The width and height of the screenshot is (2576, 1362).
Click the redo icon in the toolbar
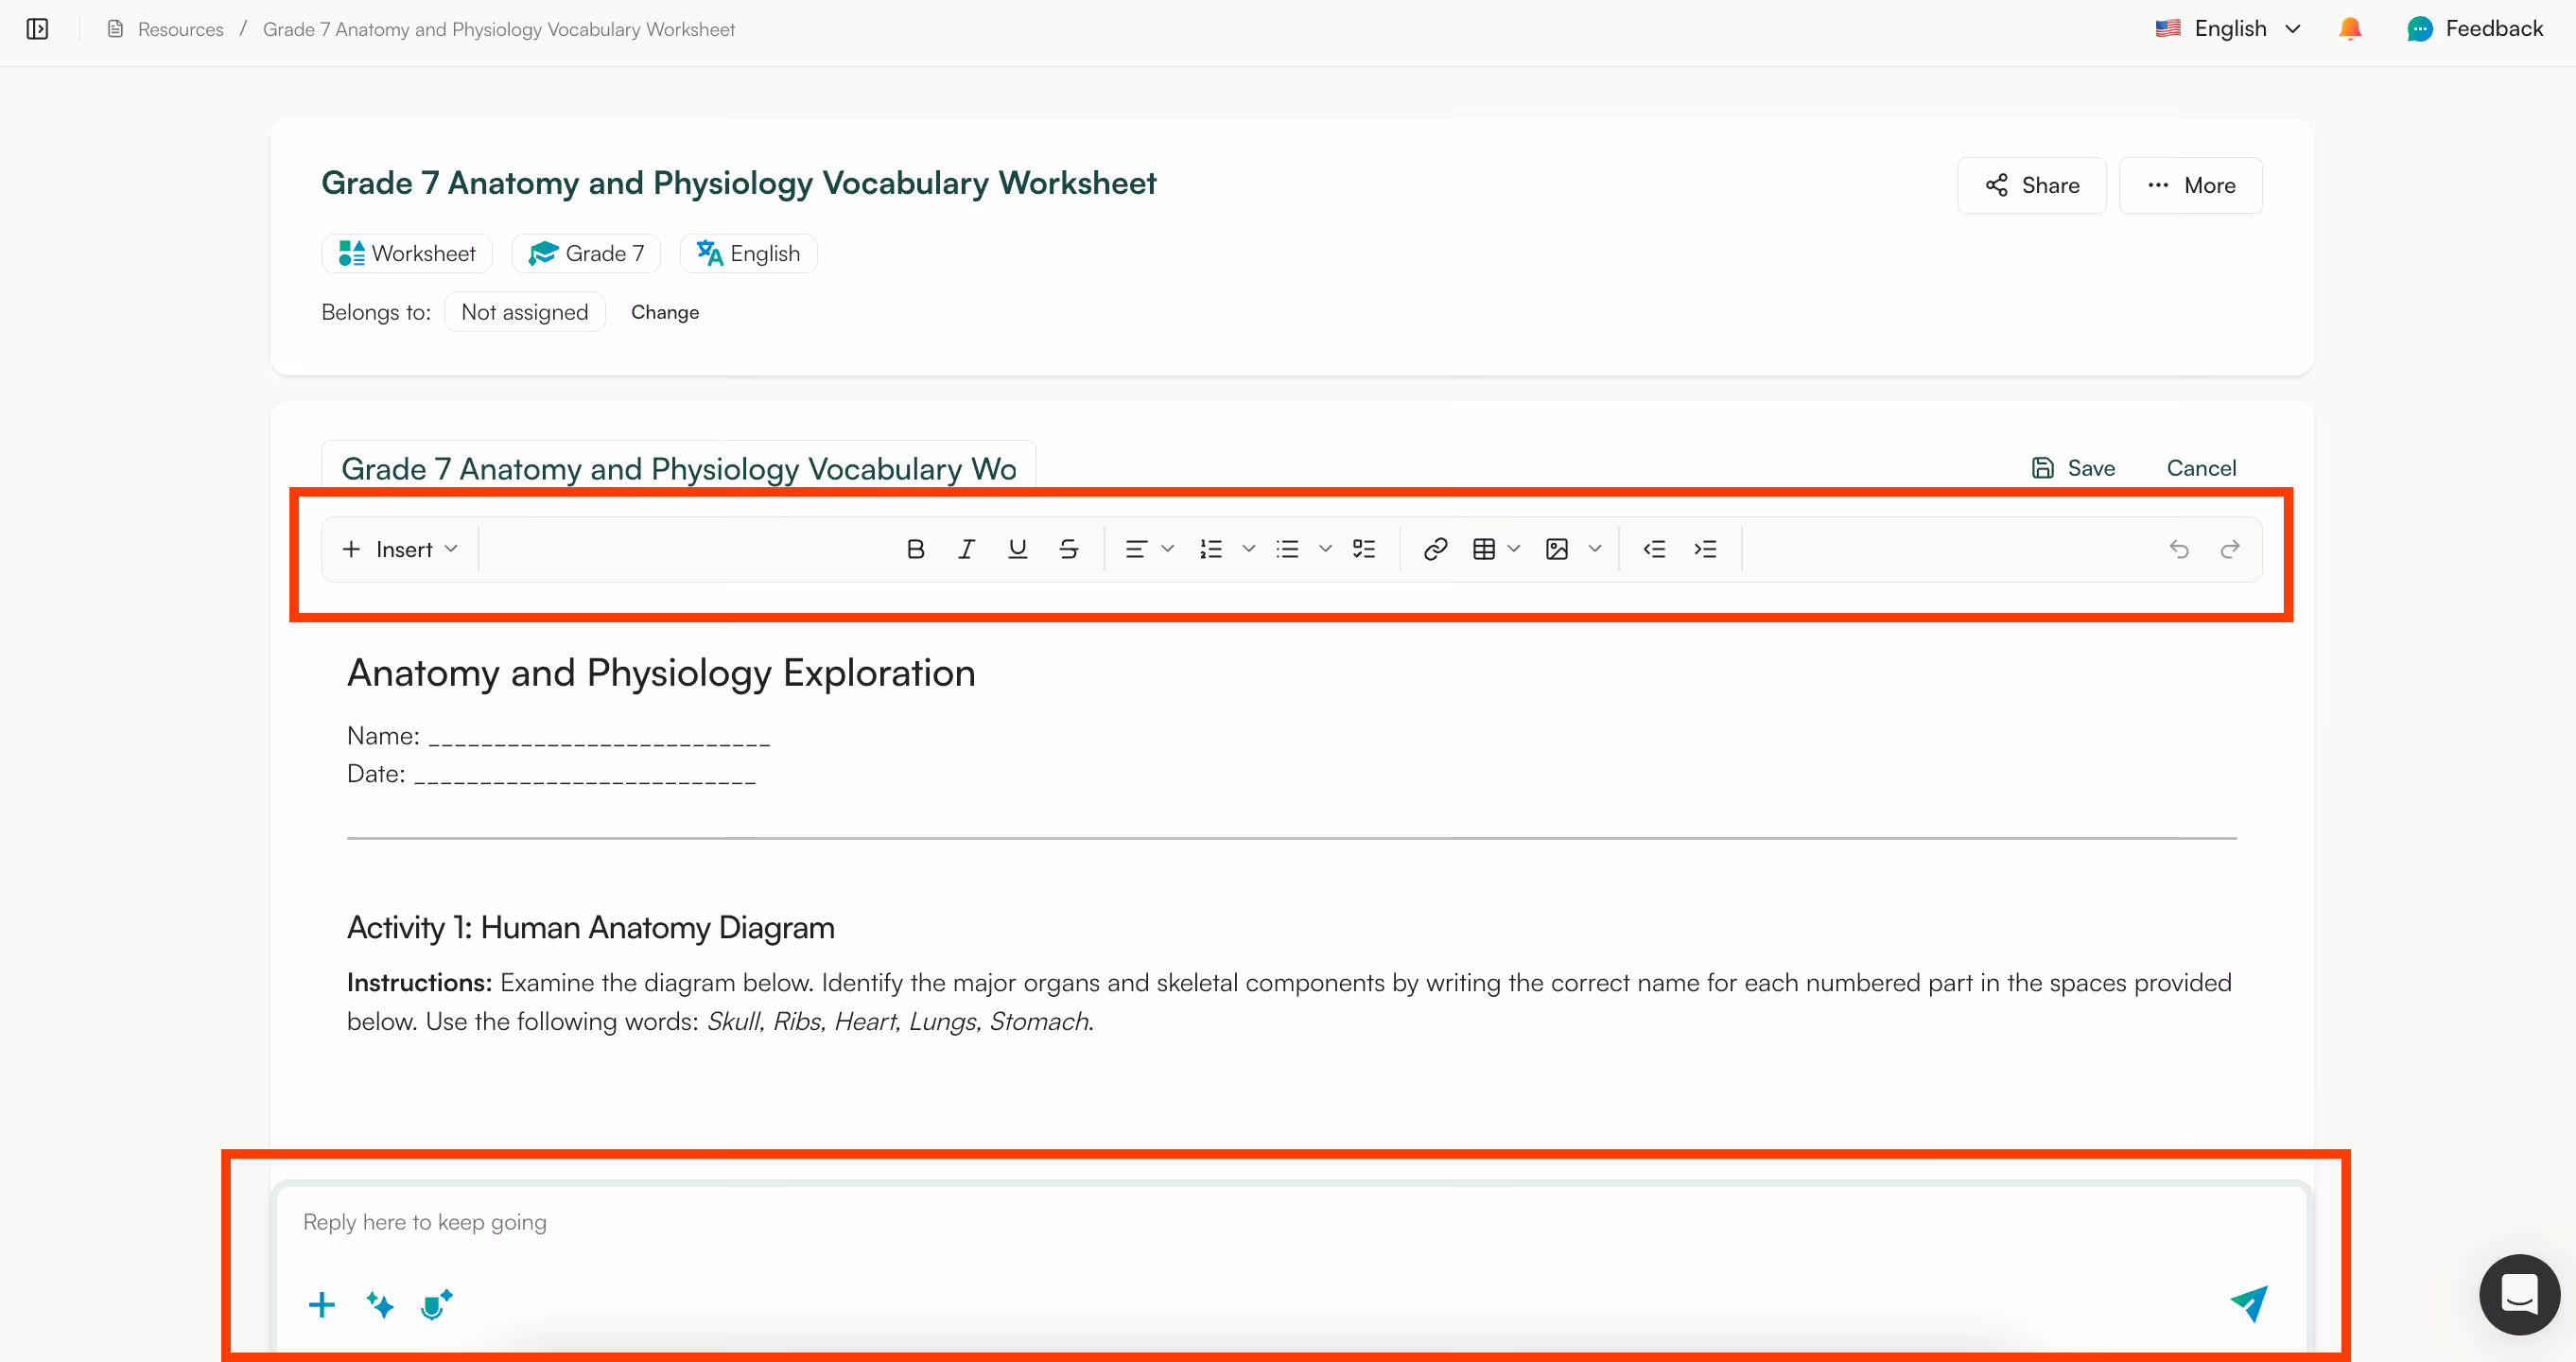(x=2231, y=548)
